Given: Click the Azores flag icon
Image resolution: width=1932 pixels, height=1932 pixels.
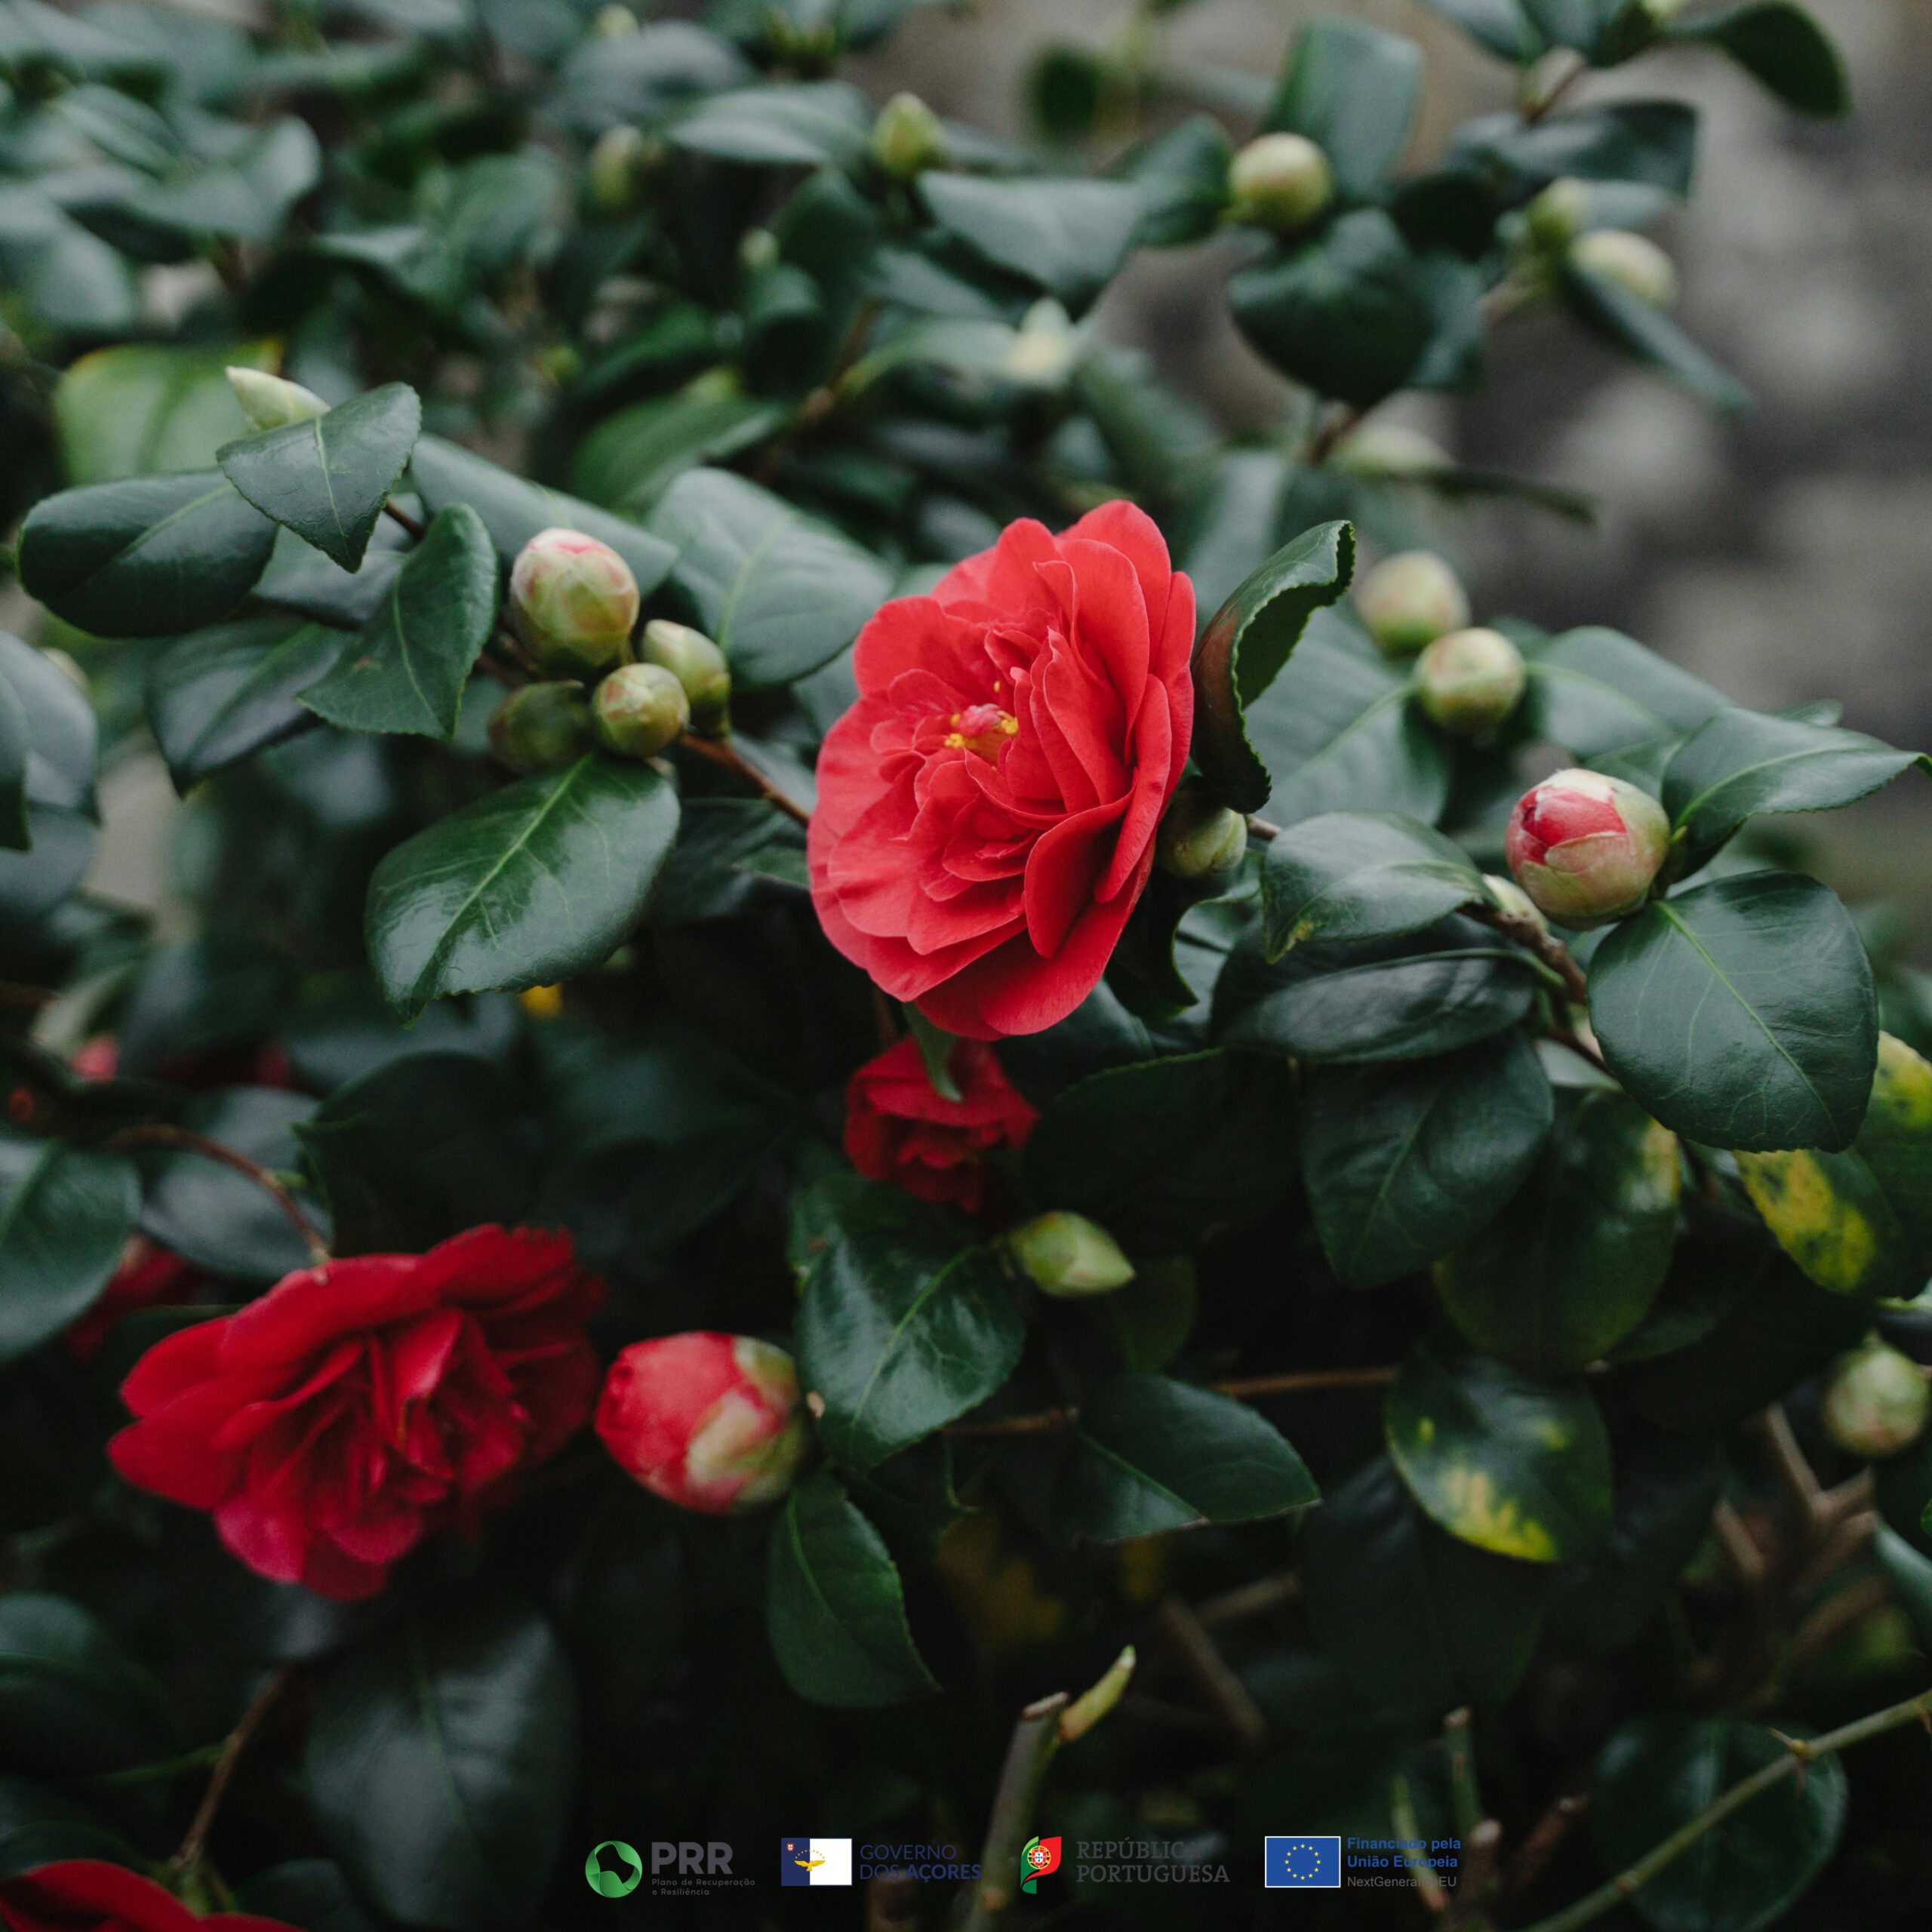Looking at the screenshot, I should (816, 1861).
